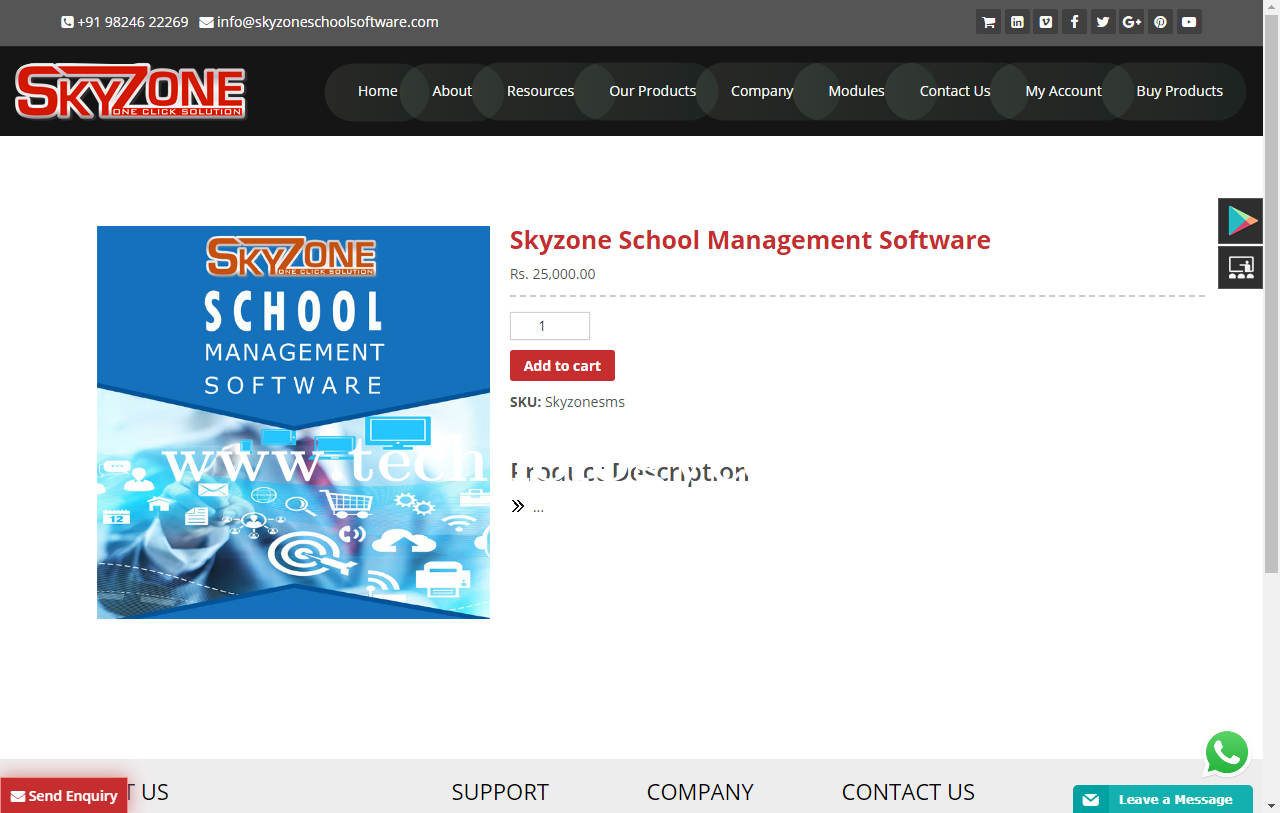Open the Google Plus icon

tap(1132, 22)
